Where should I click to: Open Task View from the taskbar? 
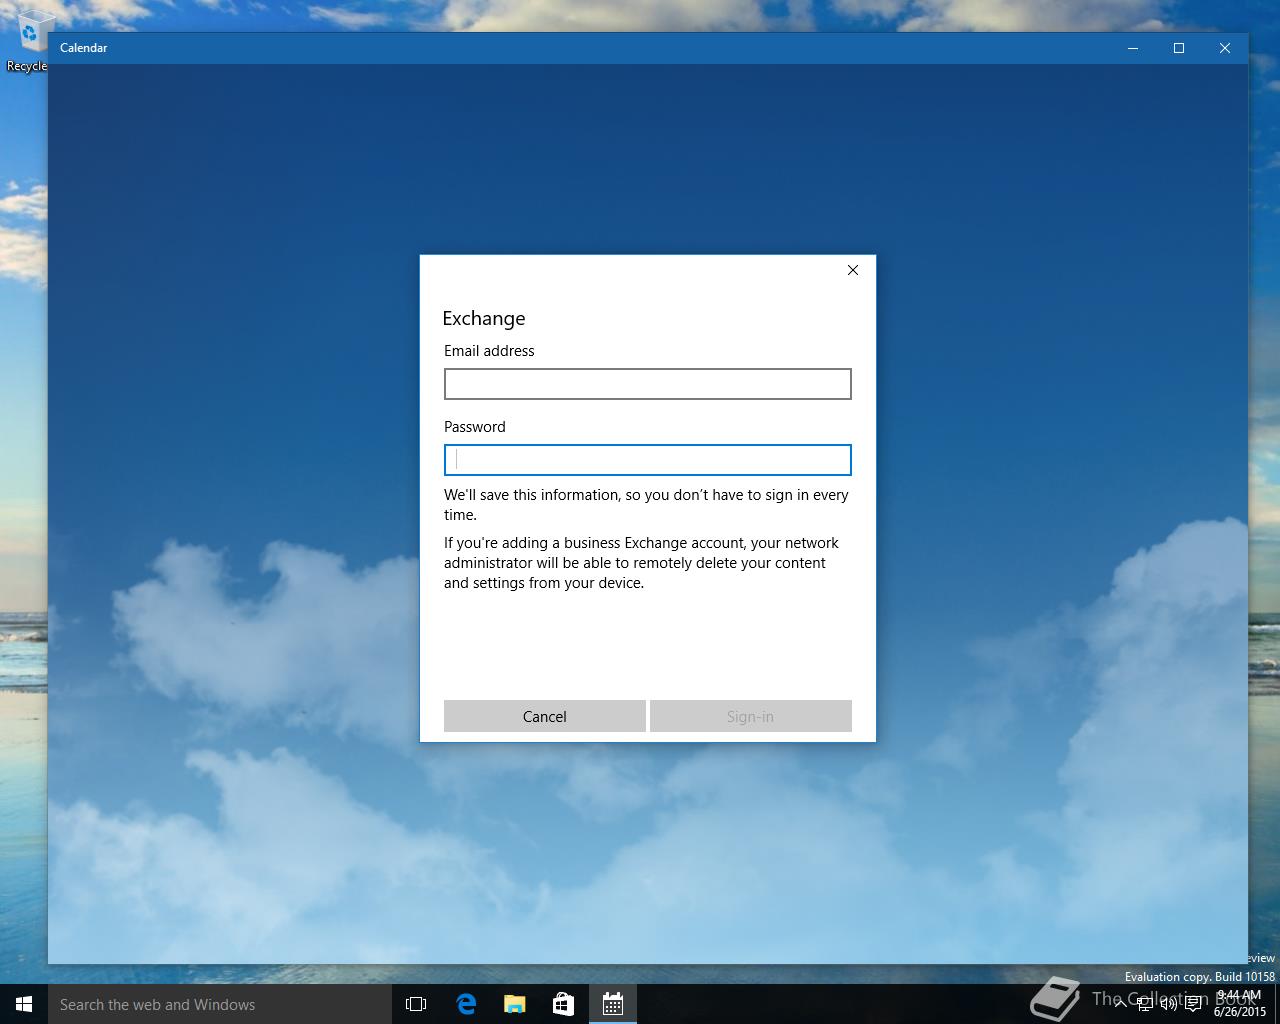[x=416, y=1004]
